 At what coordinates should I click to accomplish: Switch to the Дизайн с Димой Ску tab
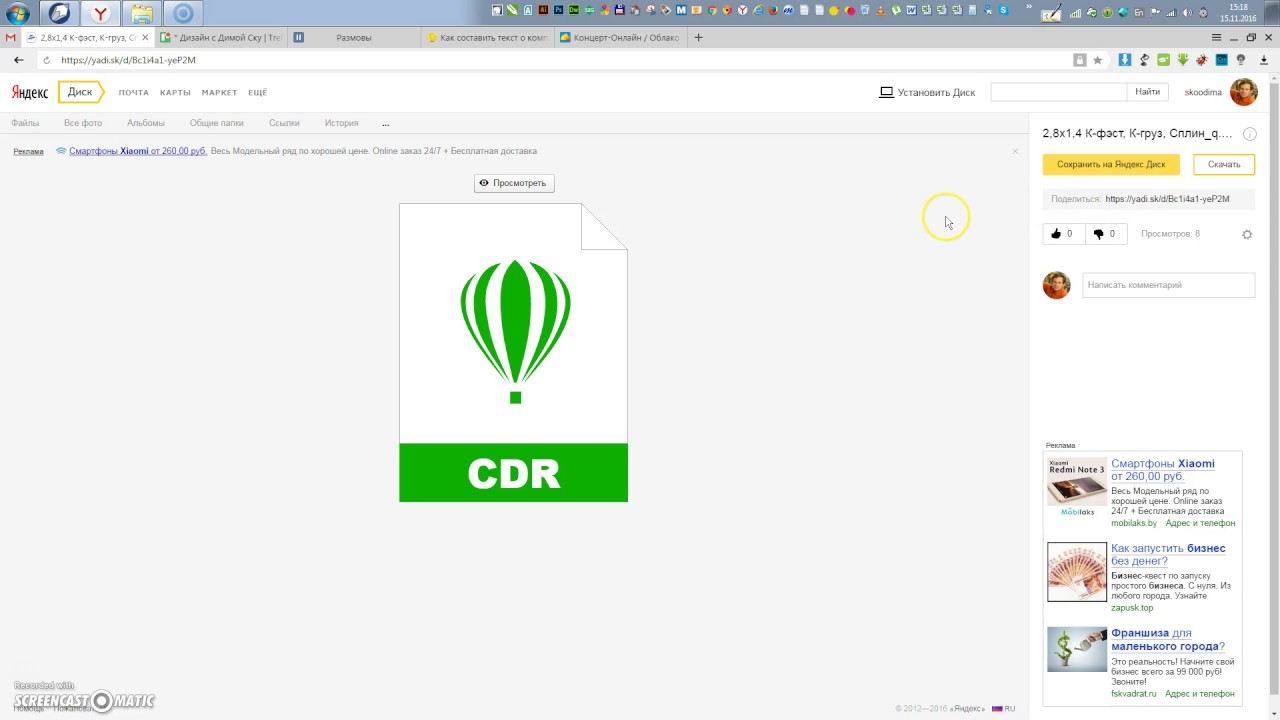(219, 37)
